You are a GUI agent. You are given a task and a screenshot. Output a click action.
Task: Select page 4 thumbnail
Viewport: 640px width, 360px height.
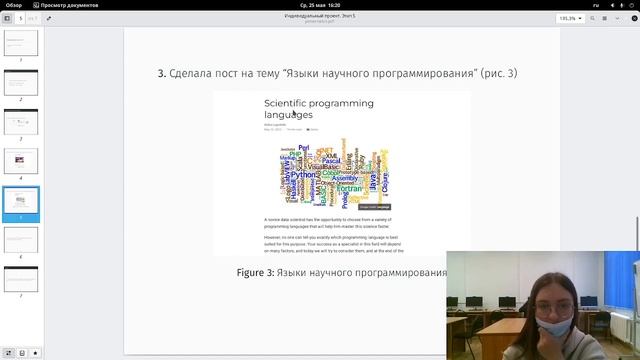coord(21,161)
